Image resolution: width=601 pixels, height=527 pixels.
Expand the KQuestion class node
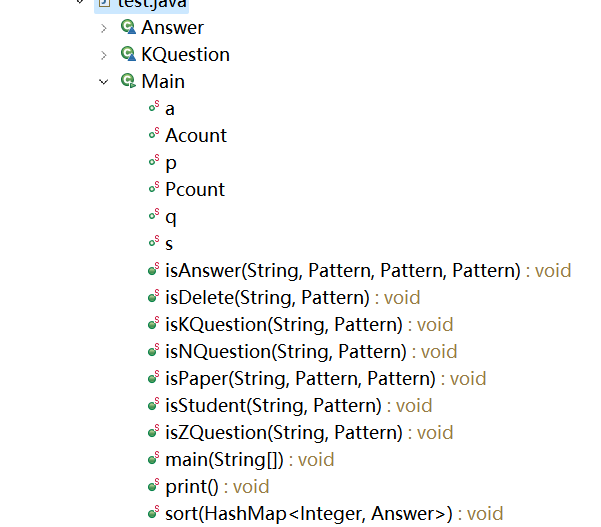(x=103, y=55)
